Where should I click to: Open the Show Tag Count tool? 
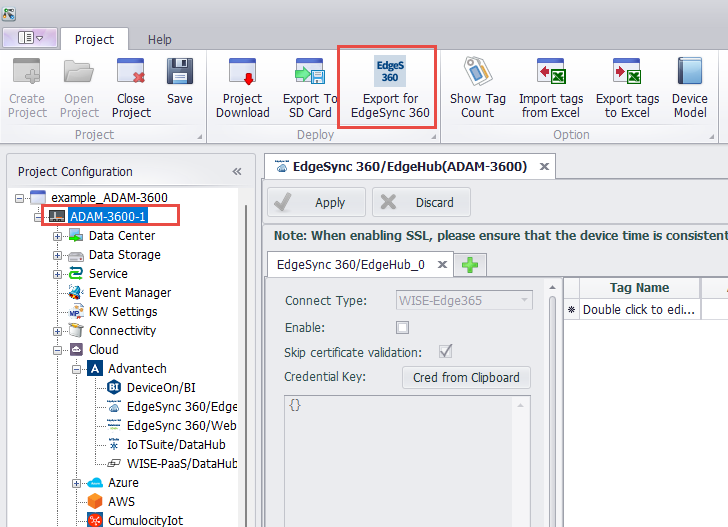pos(477,72)
